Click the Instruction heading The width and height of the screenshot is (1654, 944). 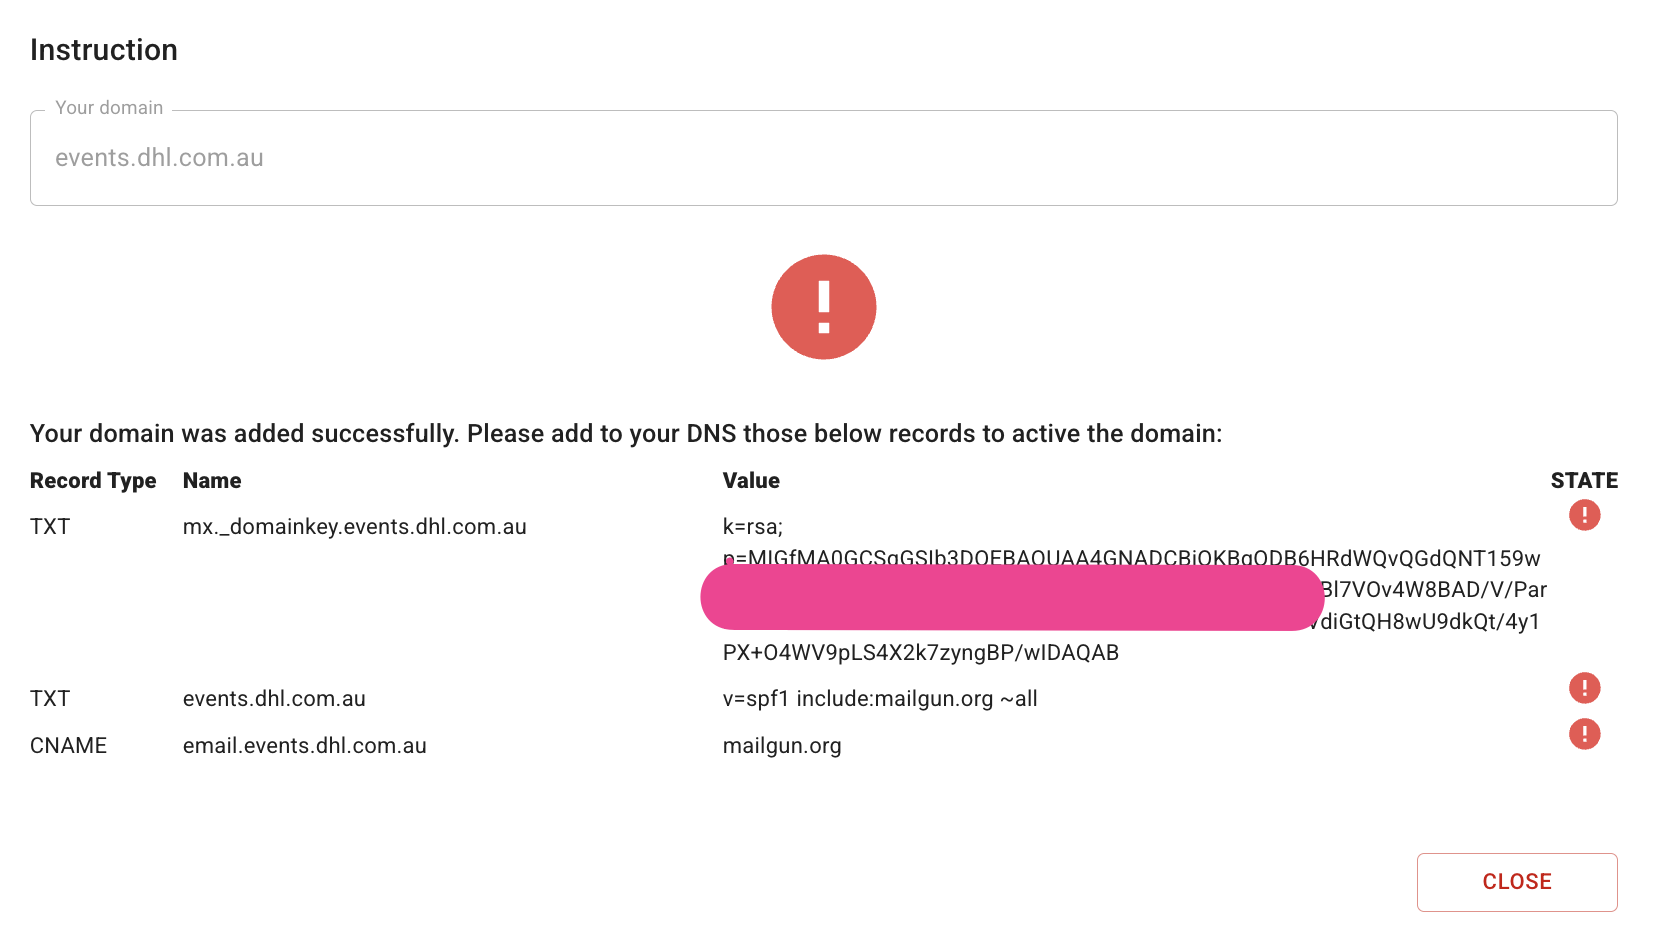104,50
